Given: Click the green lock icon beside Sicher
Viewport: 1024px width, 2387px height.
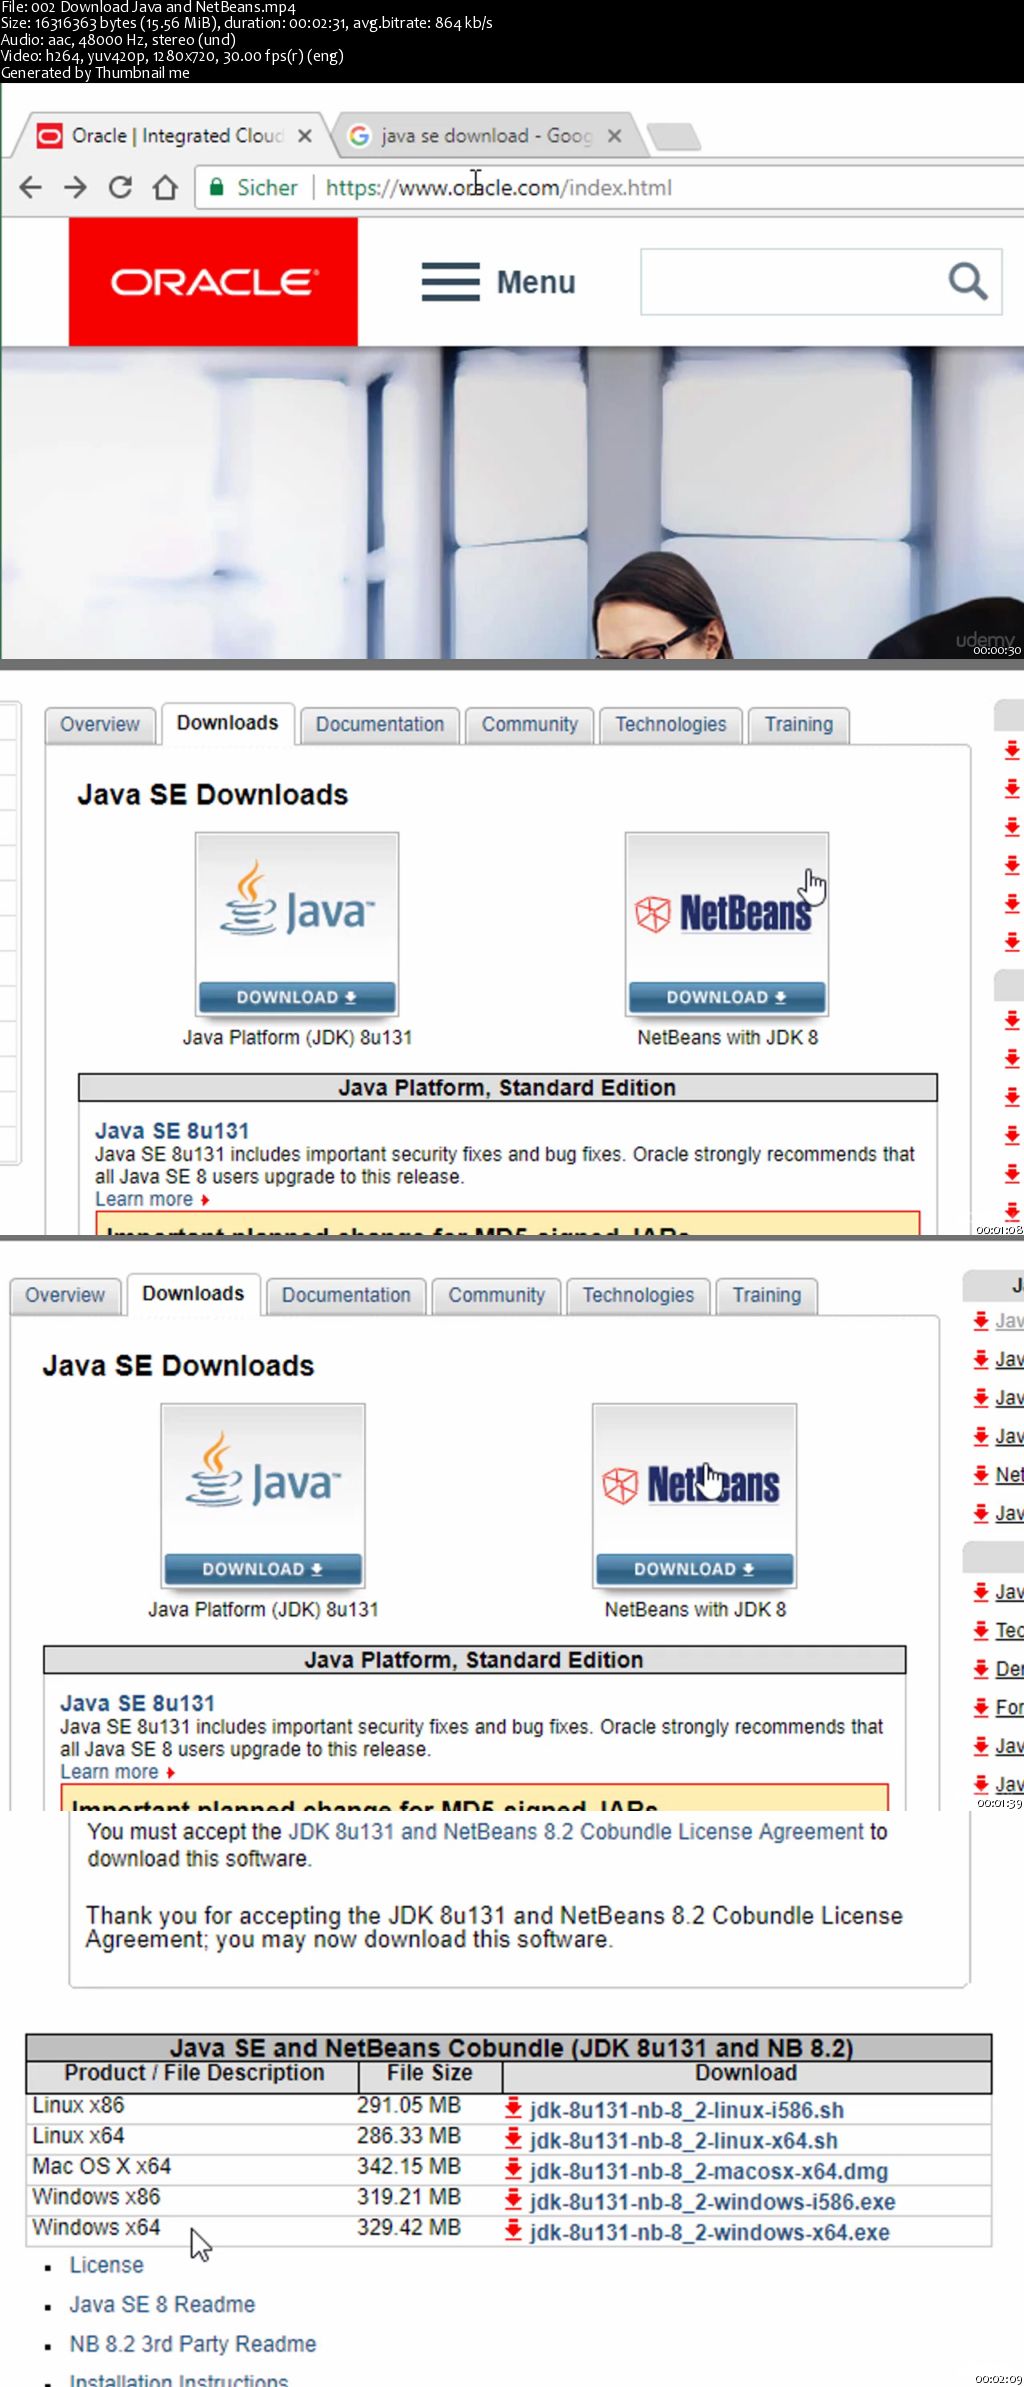Looking at the screenshot, I should pos(215,187).
